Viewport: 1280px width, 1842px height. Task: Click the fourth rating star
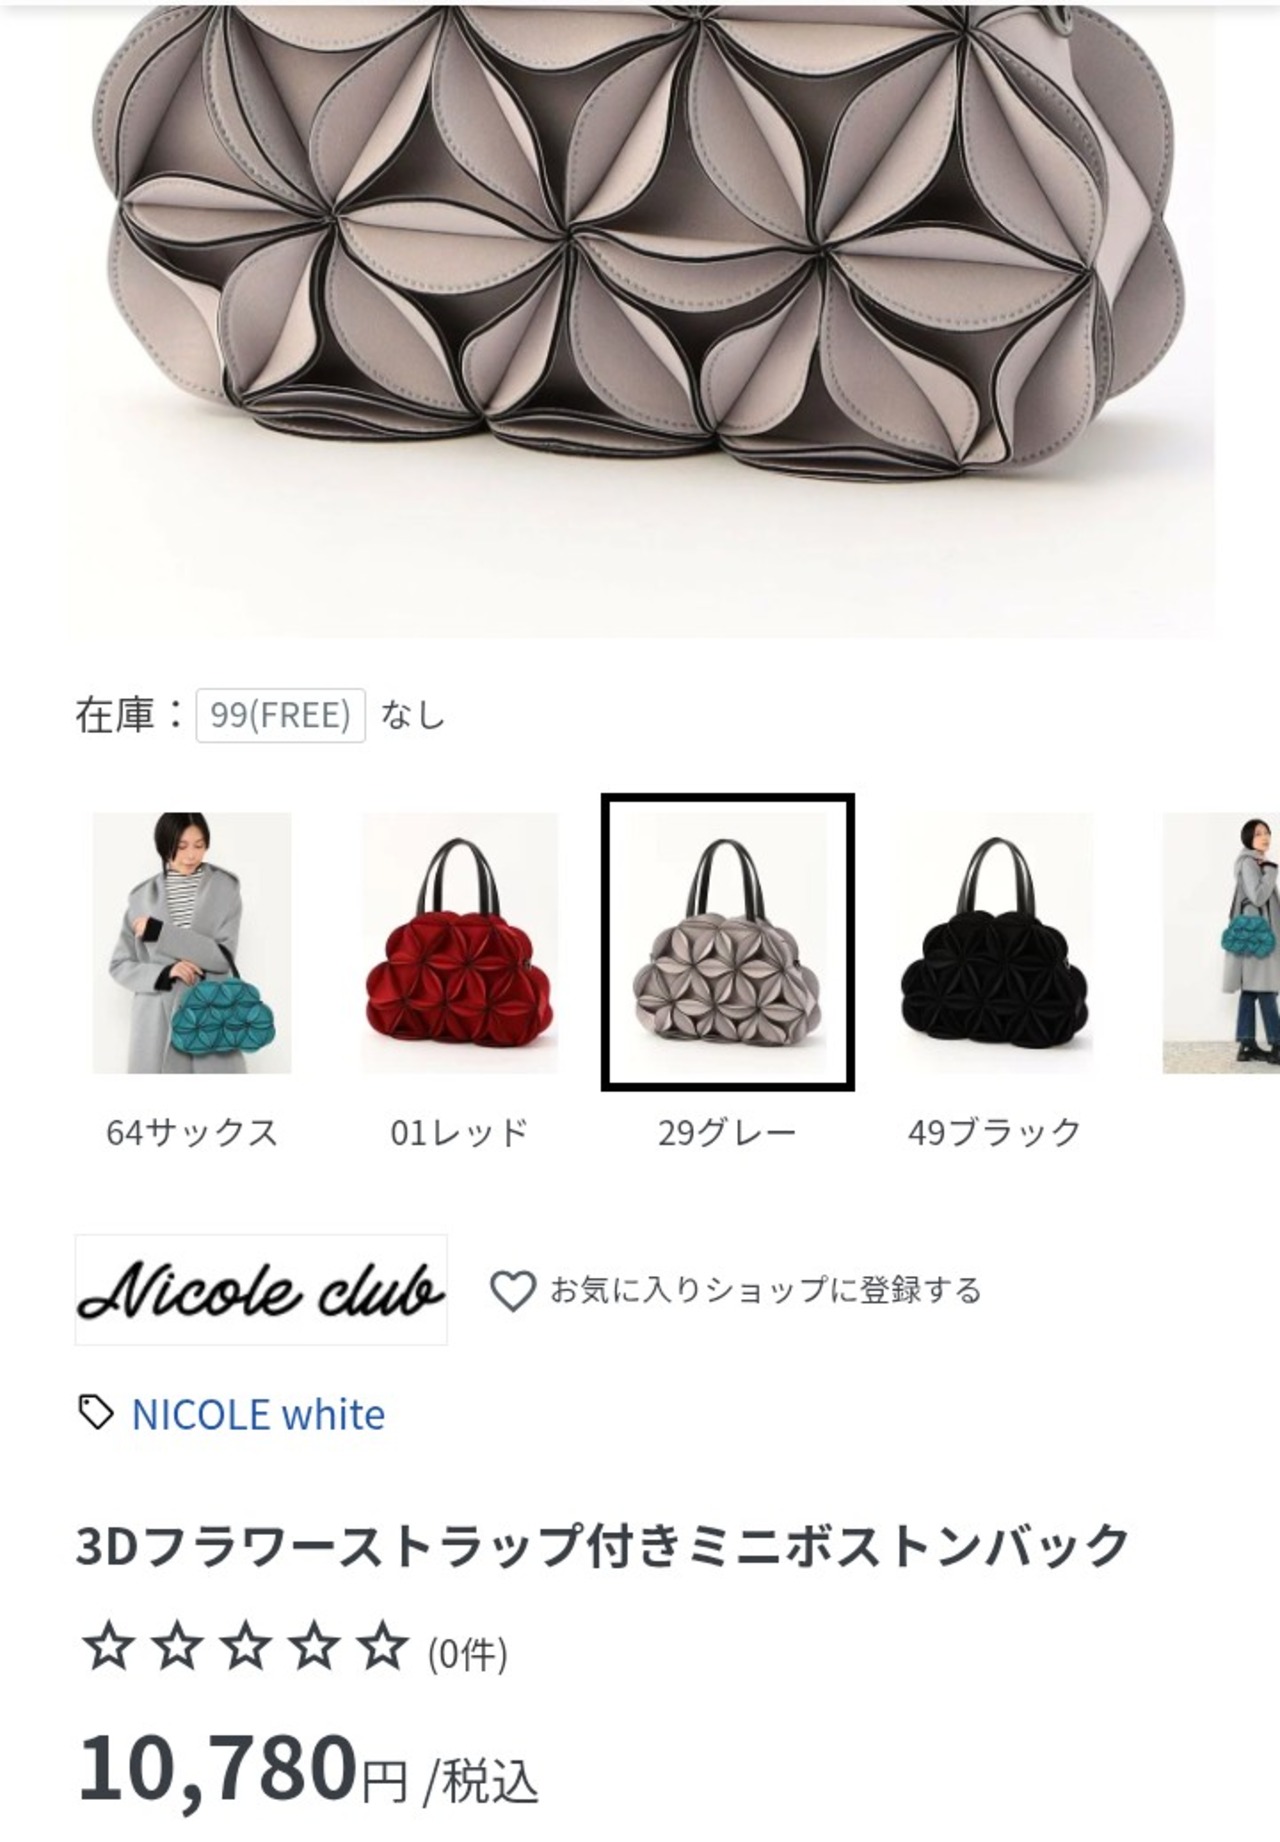(x=314, y=1647)
